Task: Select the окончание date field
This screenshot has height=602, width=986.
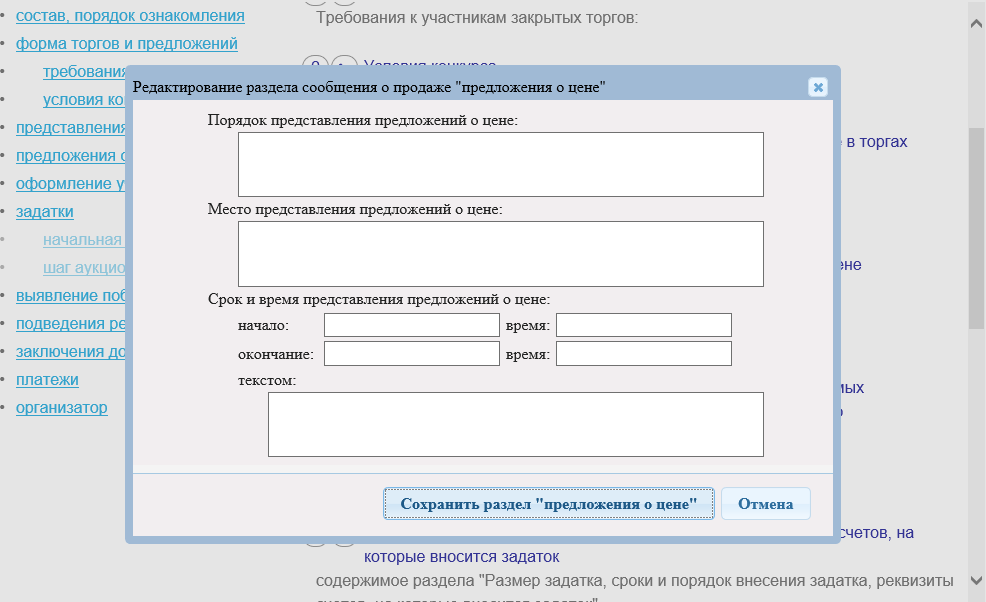Action: point(411,354)
